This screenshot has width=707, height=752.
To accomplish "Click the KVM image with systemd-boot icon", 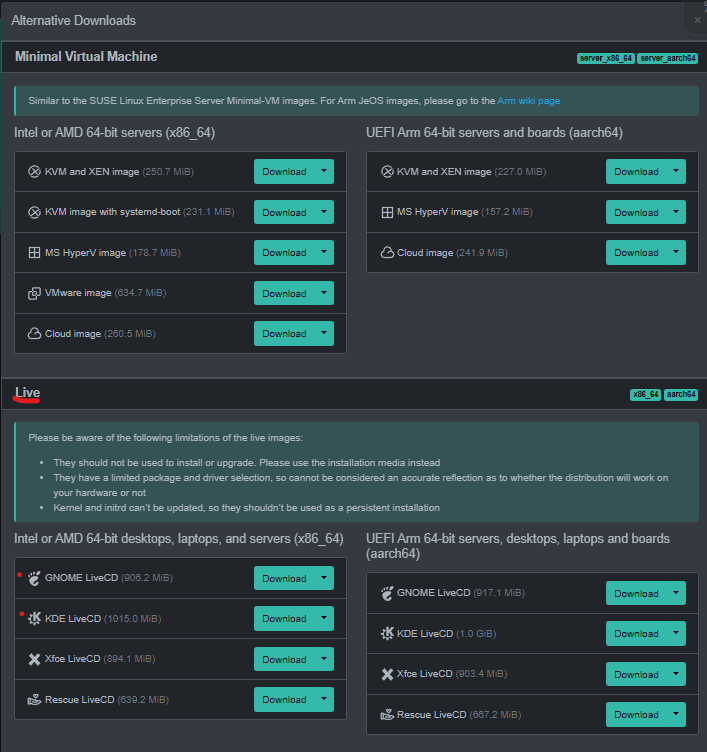I will 34,212.
